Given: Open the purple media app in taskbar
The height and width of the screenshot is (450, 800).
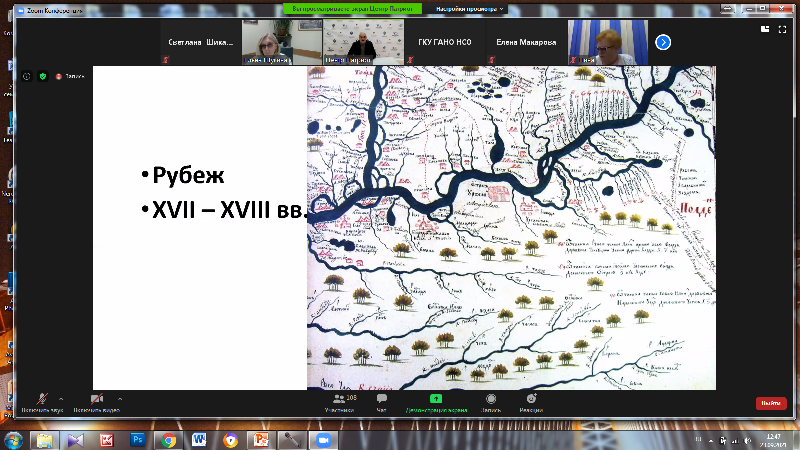Looking at the screenshot, I should (76, 440).
